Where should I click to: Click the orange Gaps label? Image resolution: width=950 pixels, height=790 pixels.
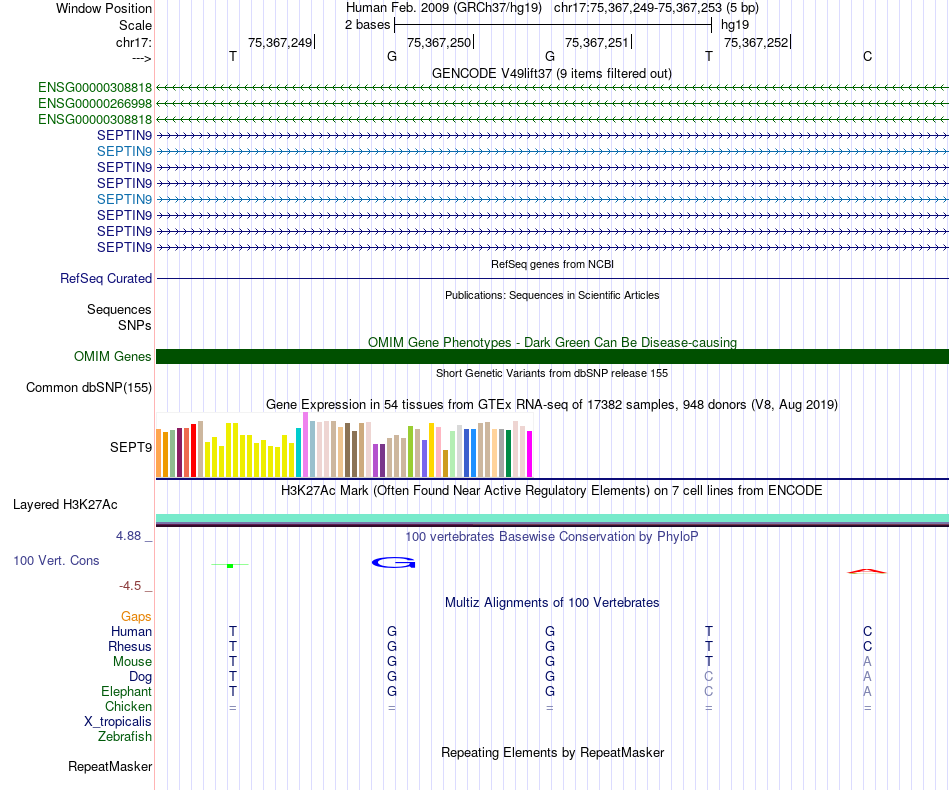pos(136,616)
